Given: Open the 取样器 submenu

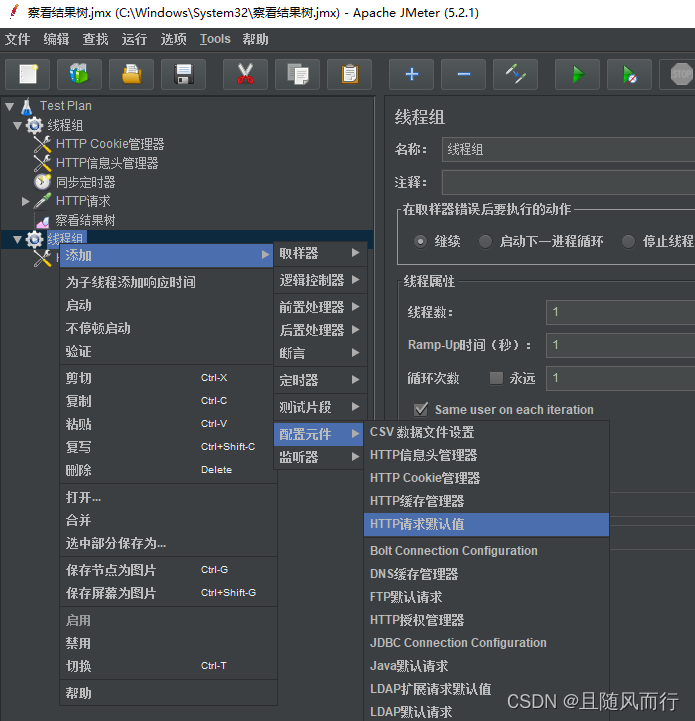Looking at the screenshot, I should point(320,253).
